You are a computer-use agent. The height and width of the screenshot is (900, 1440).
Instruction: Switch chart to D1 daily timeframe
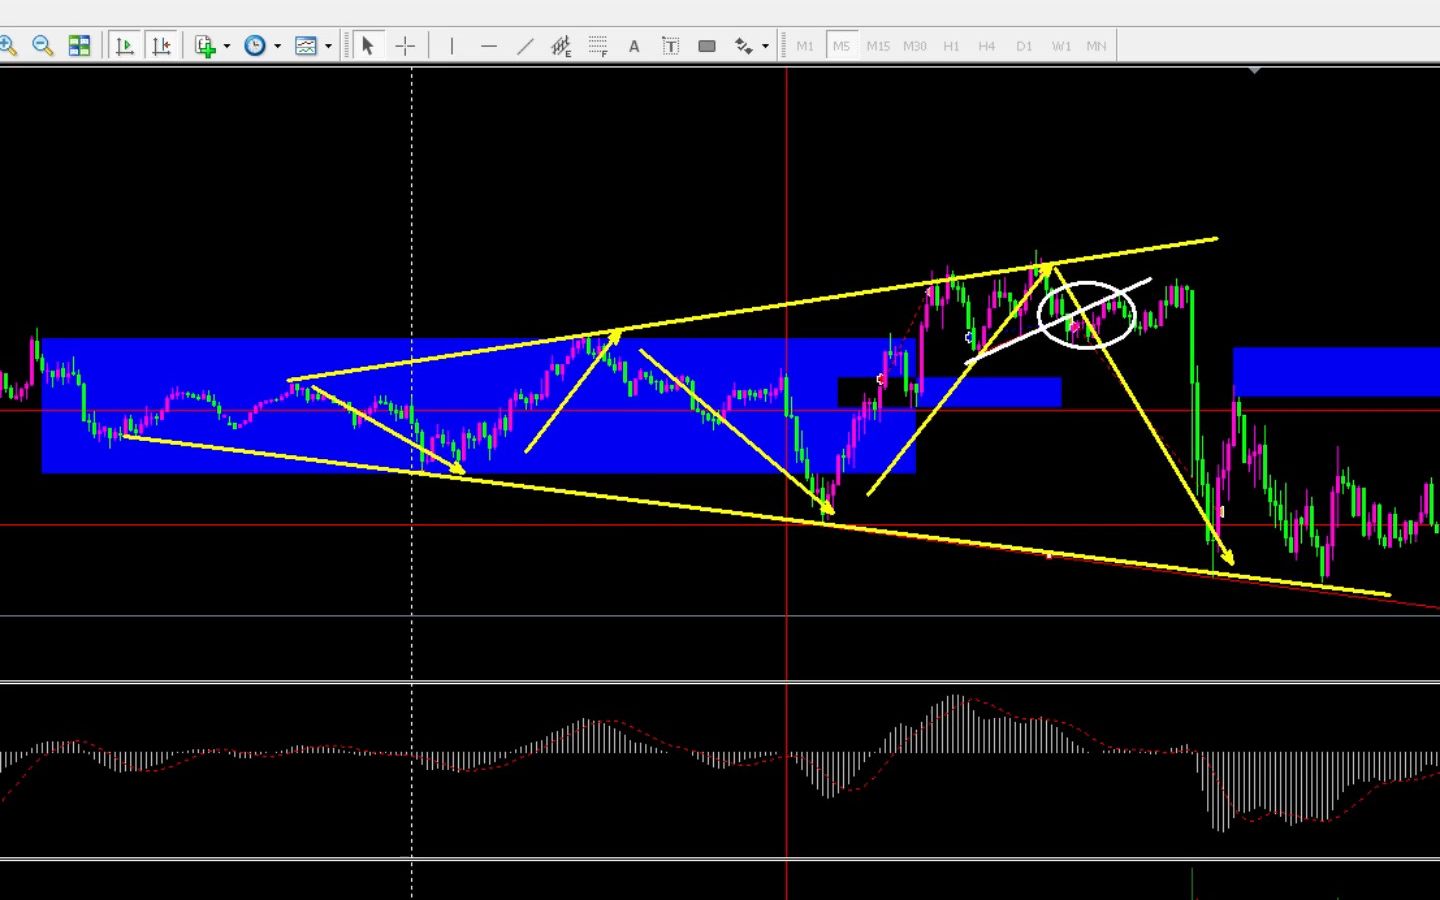(x=1024, y=46)
